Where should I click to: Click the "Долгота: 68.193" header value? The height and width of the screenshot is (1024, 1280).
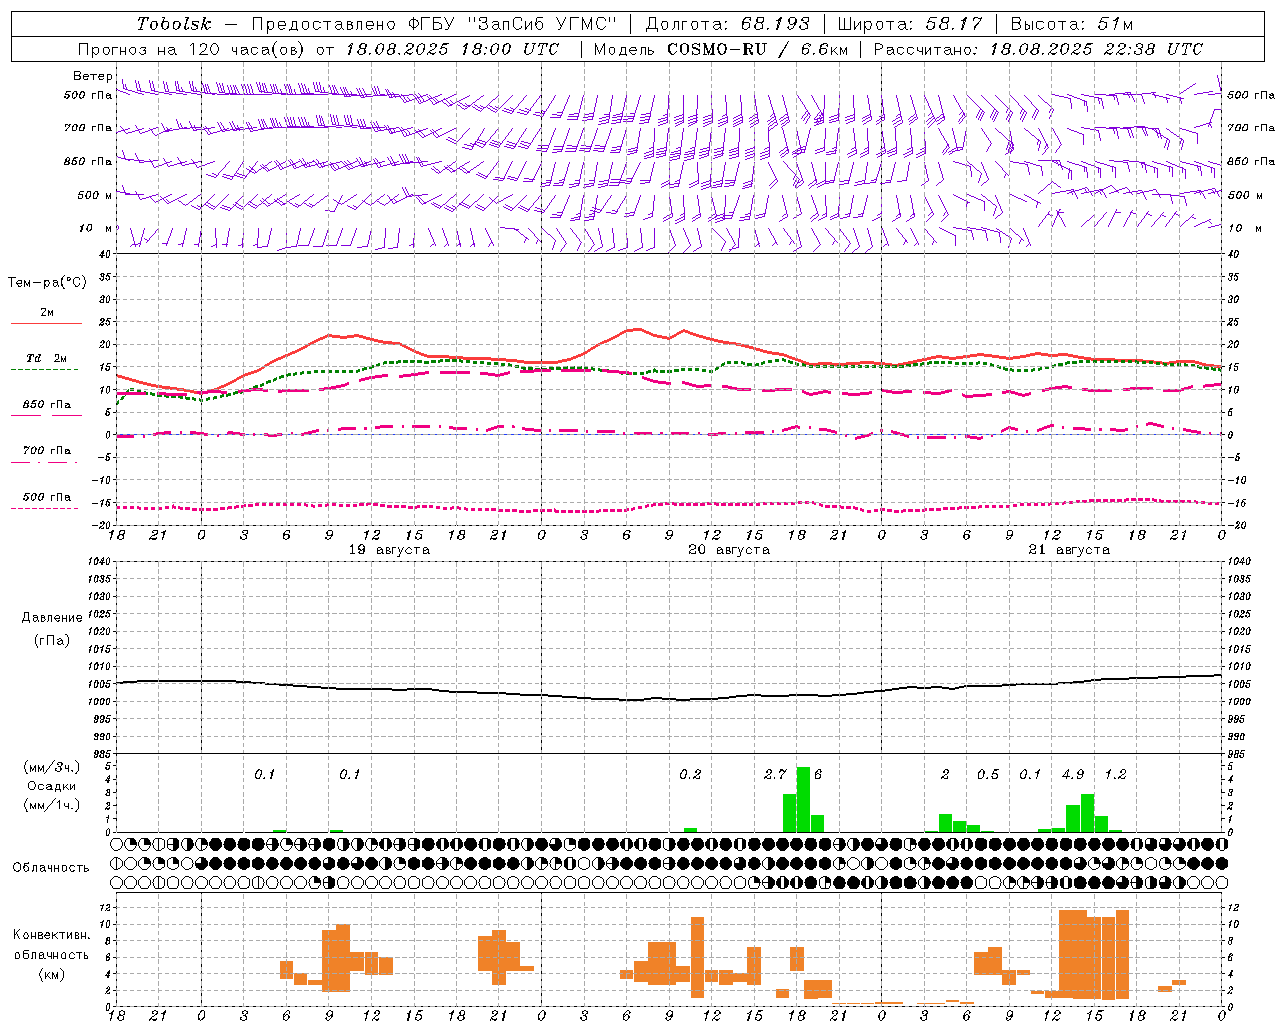click(x=727, y=24)
